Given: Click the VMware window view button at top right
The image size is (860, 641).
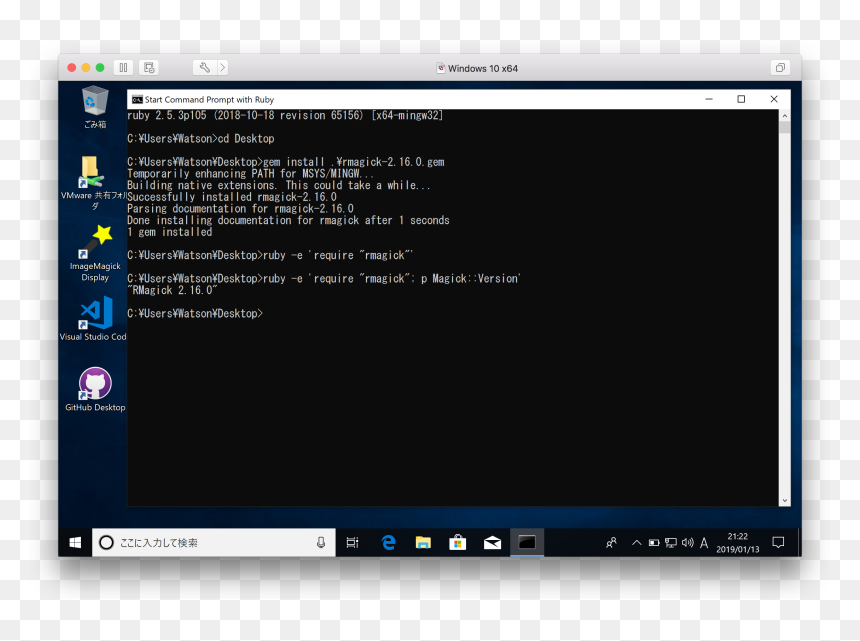Looking at the screenshot, I should click(x=780, y=67).
